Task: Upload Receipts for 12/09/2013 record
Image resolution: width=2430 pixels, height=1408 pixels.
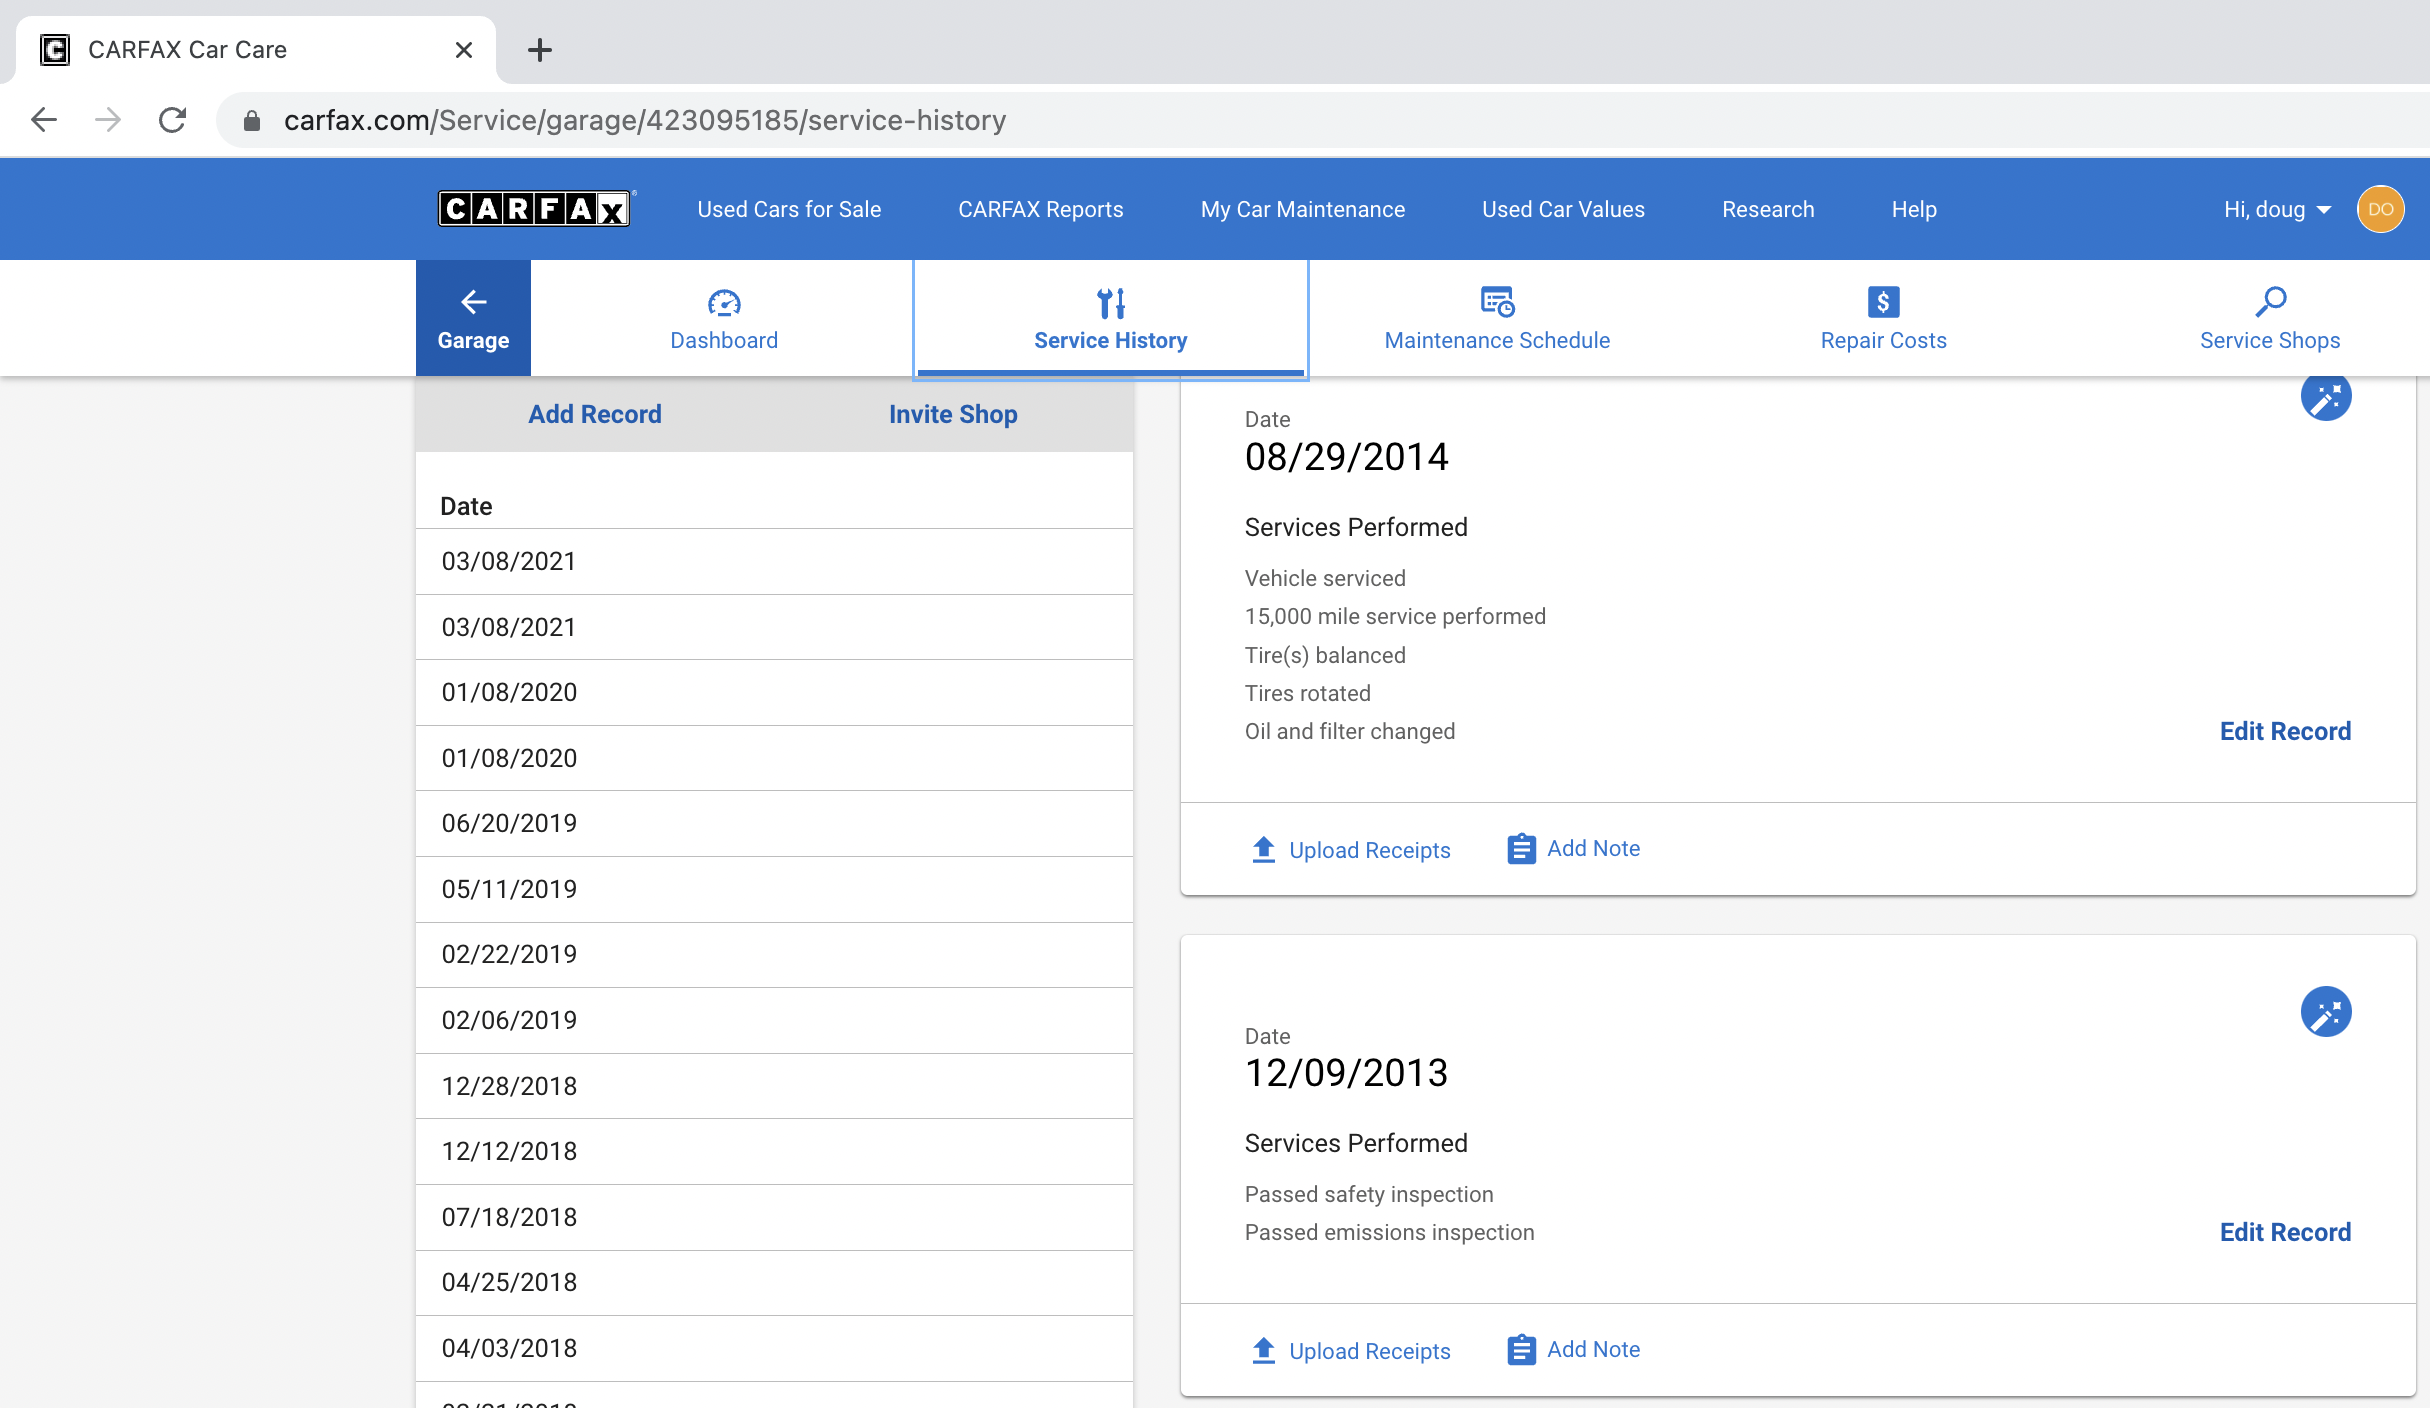Action: [x=1369, y=1351]
